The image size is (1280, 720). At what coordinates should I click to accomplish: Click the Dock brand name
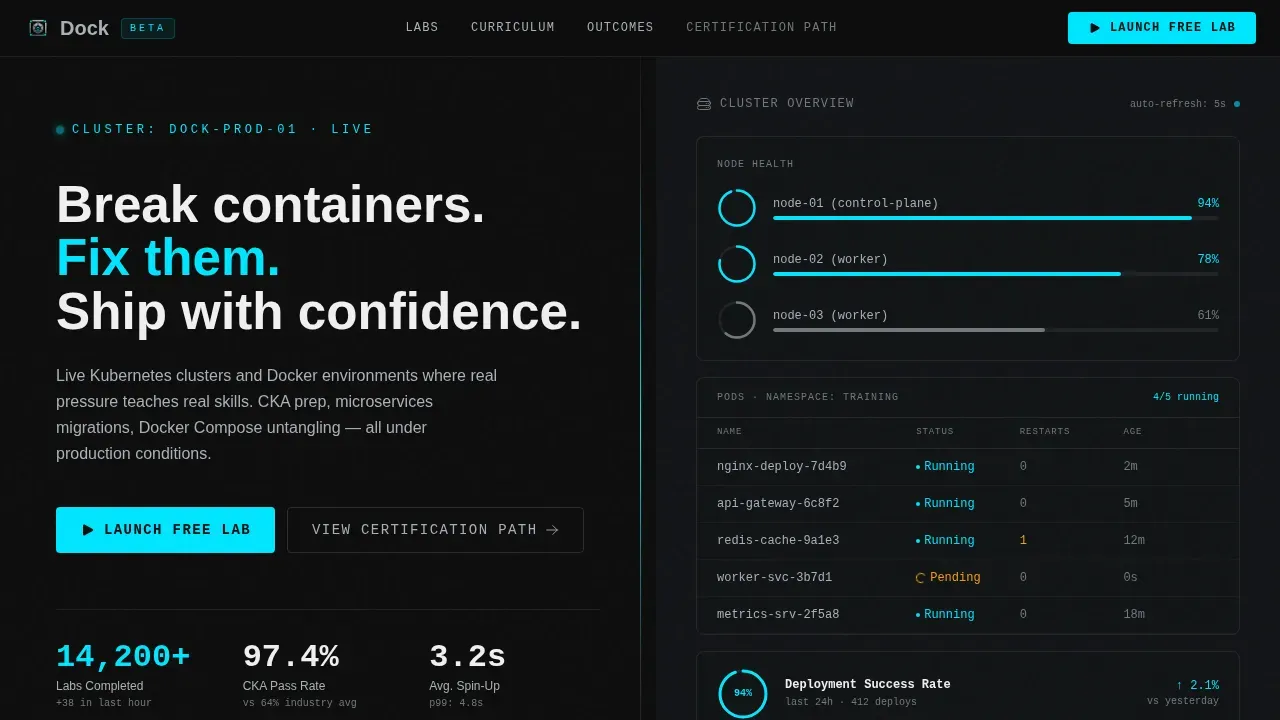84,28
